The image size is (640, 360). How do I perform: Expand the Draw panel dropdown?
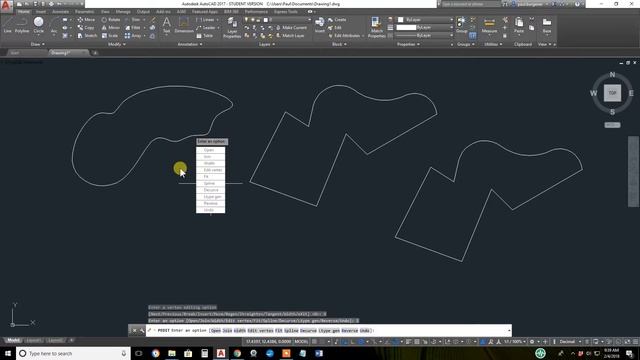38,44
